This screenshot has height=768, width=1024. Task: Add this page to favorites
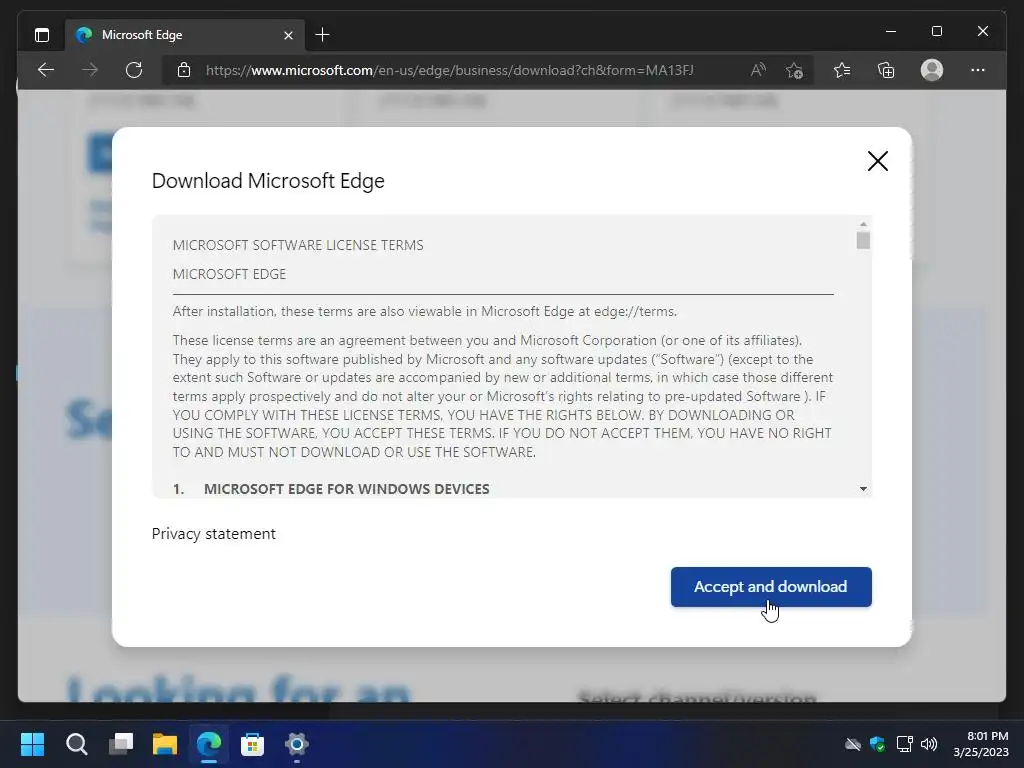[x=794, y=70]
